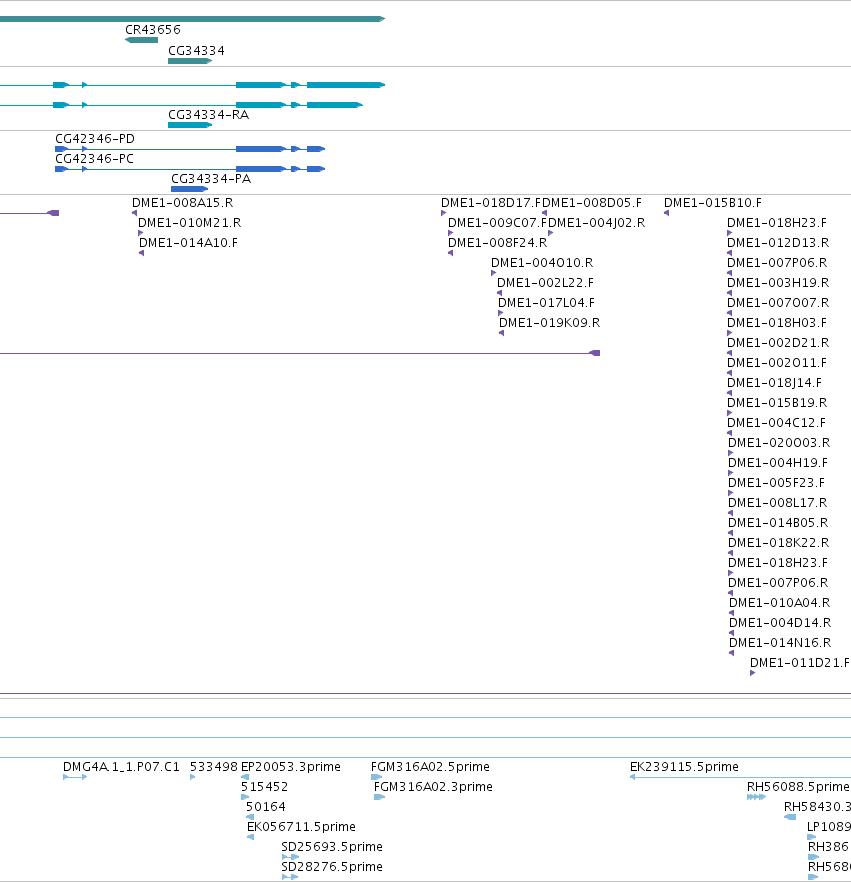Select clone end DME1-008A15.R

182,203
